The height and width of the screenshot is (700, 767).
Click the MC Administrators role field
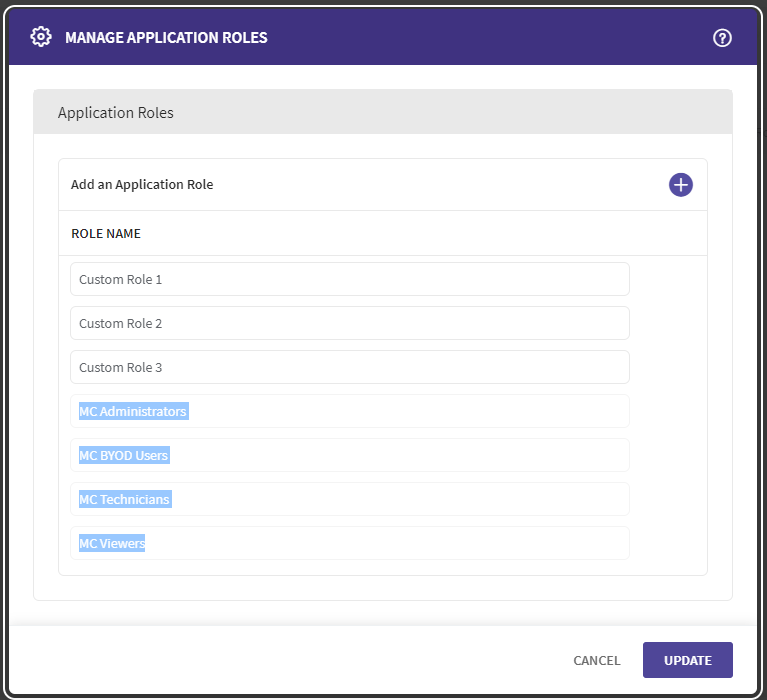tap(349, 411)
